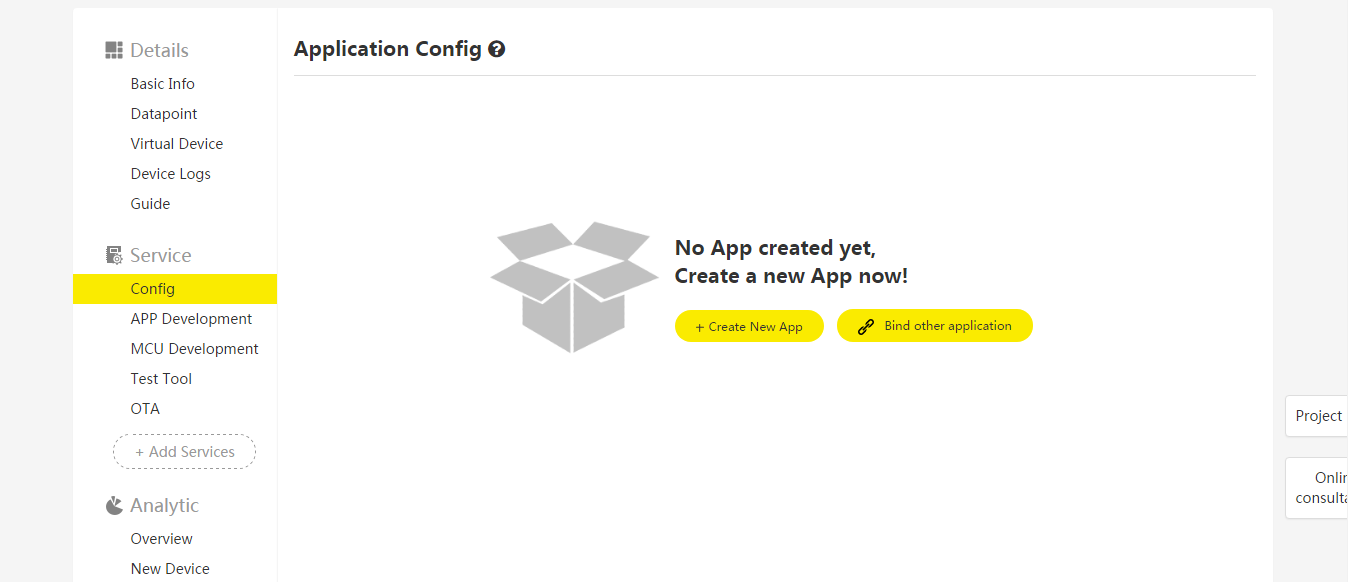Go to MCU Development
The image size is (1348, 582).
click(x=194, y=348)
